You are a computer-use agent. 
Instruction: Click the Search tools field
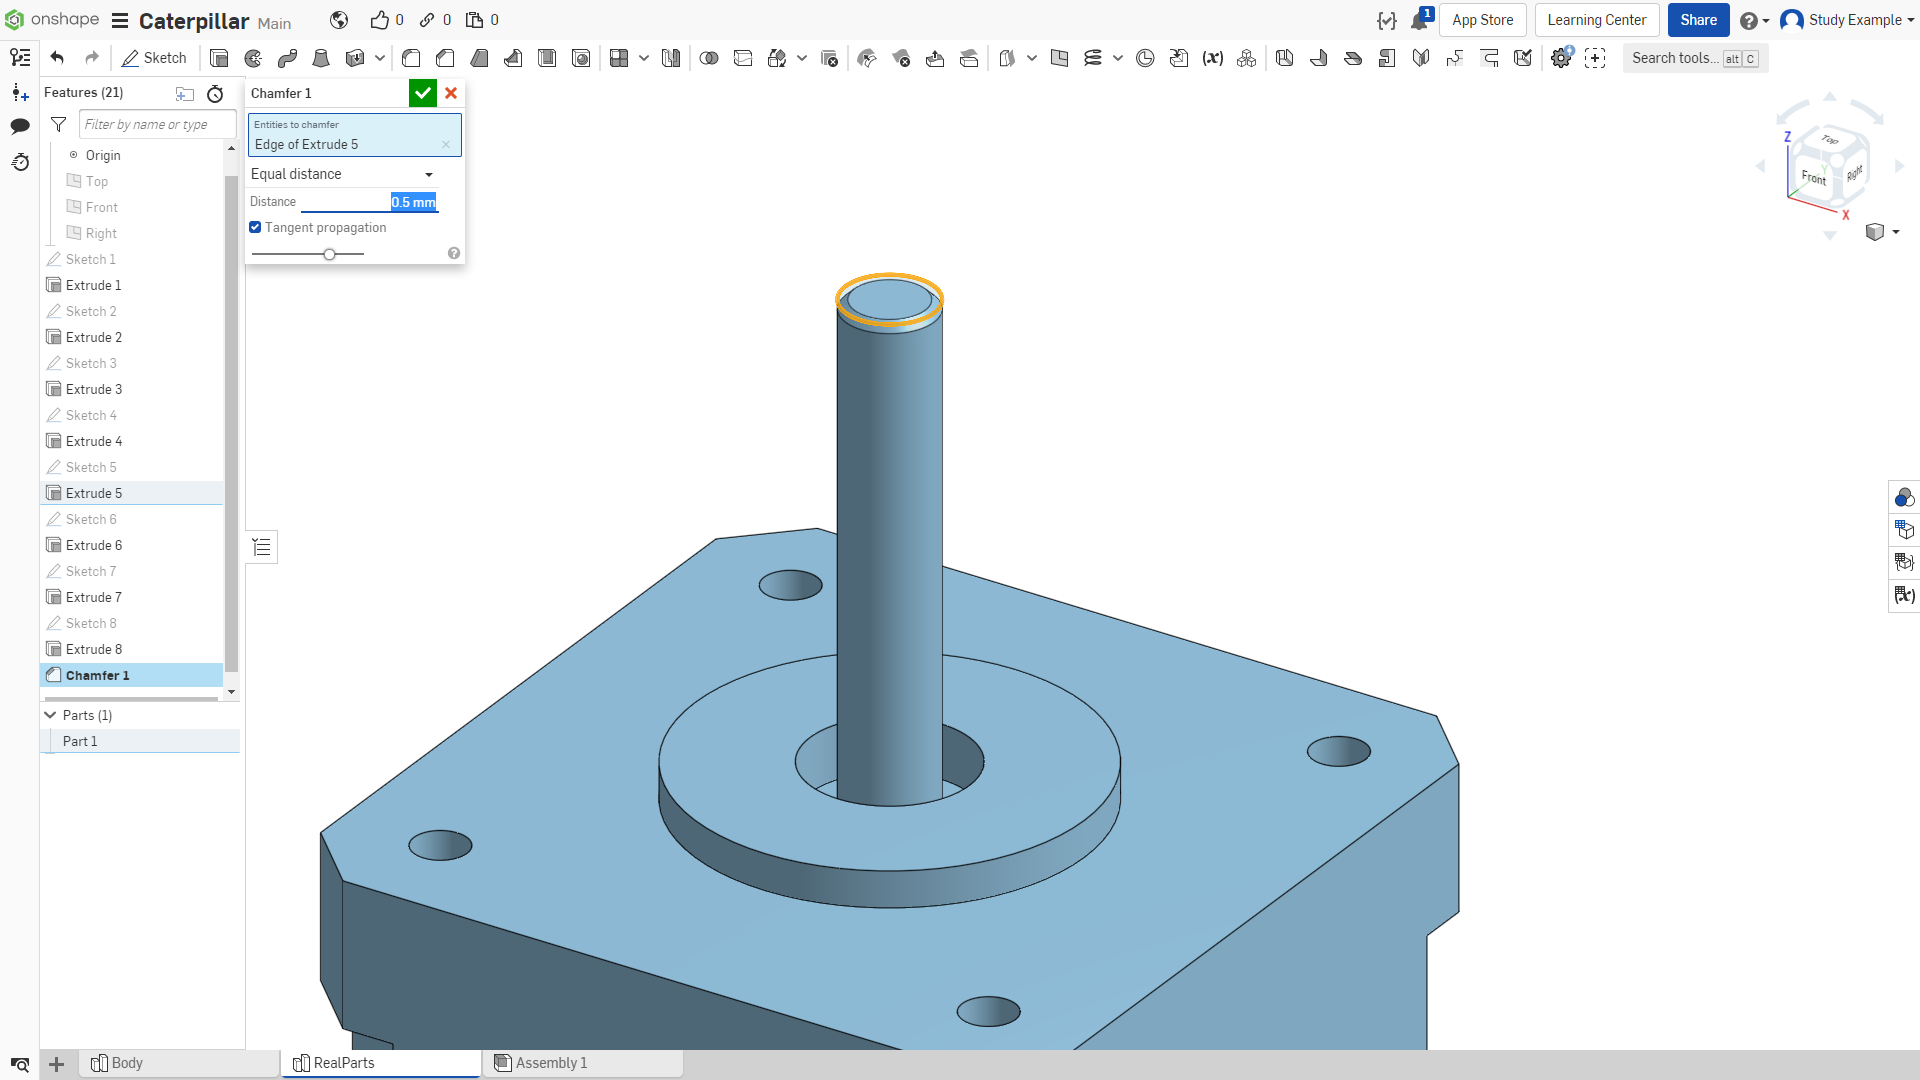1695,58
